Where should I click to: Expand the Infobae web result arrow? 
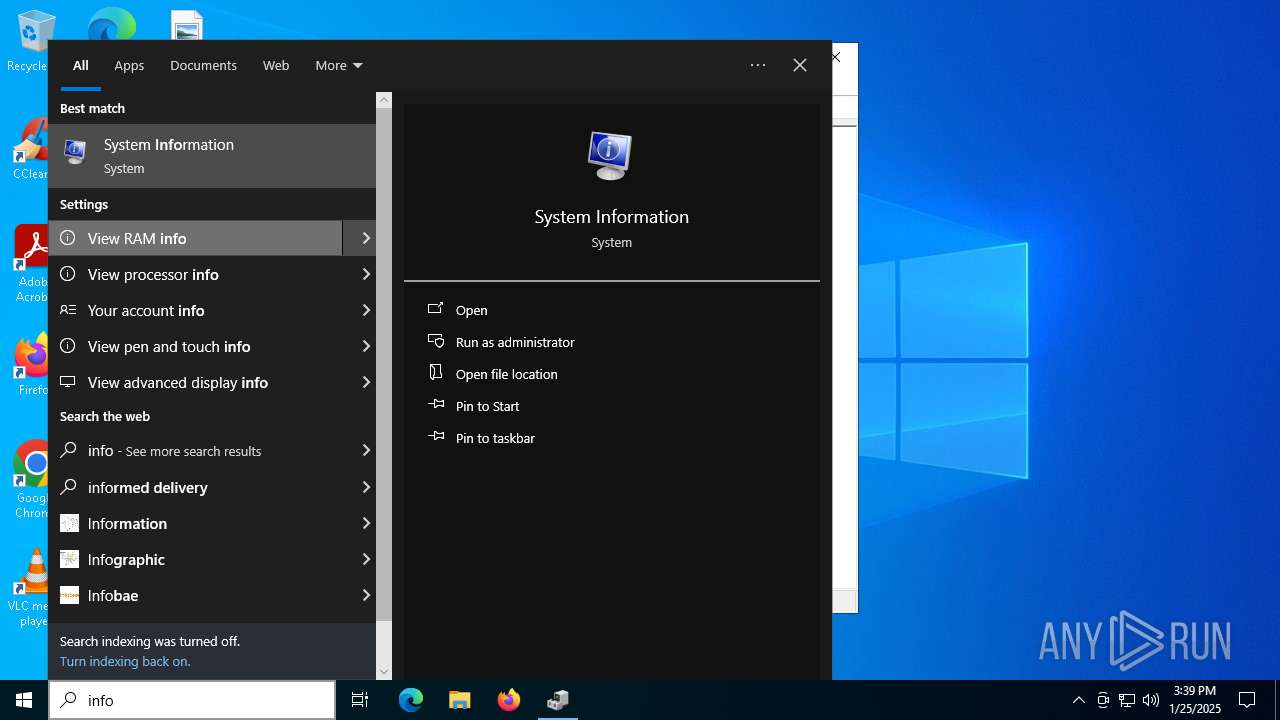tap(366, 595)
